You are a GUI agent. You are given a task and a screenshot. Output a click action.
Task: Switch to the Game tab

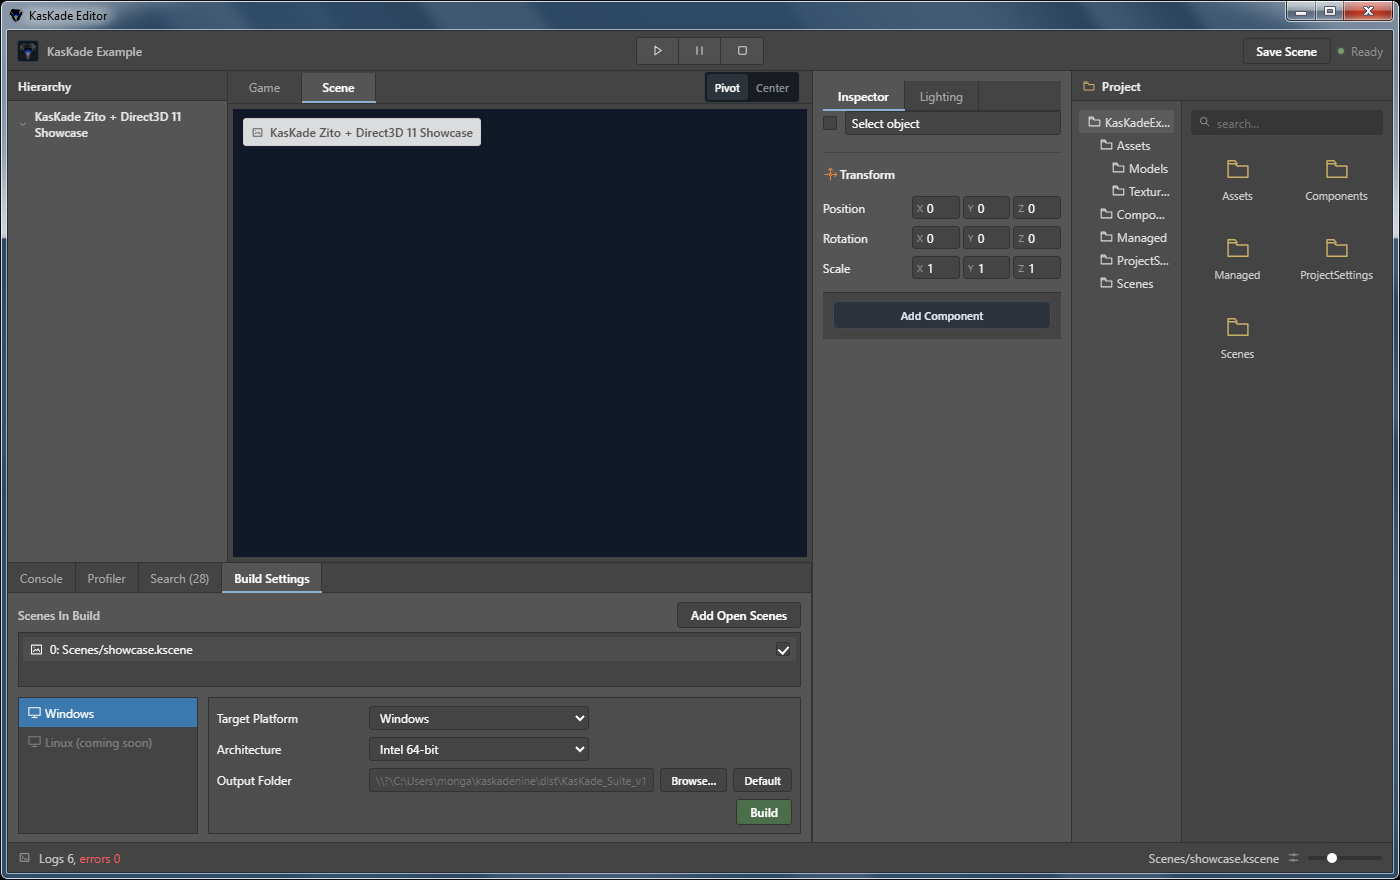(x=264, y=88)
